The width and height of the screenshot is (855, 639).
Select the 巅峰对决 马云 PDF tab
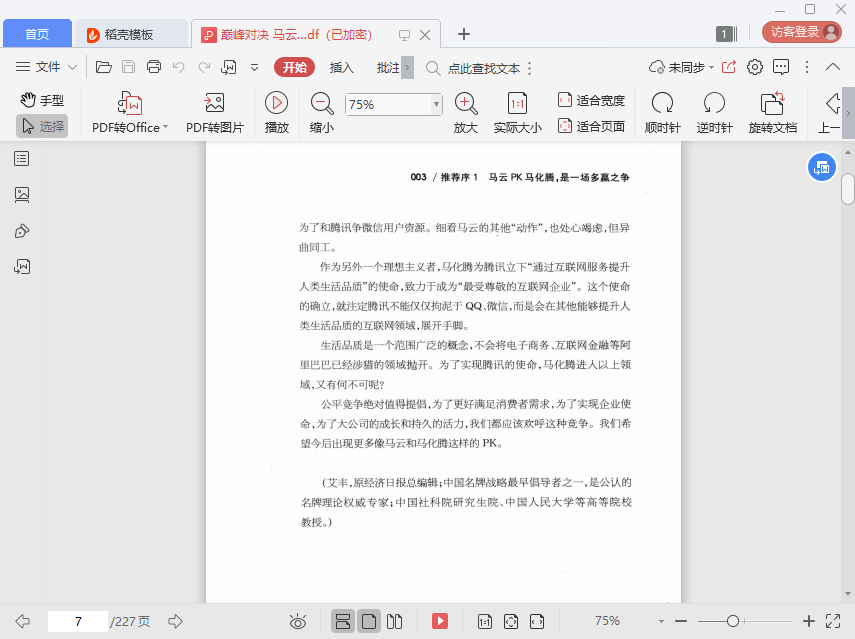coord(296,34)
